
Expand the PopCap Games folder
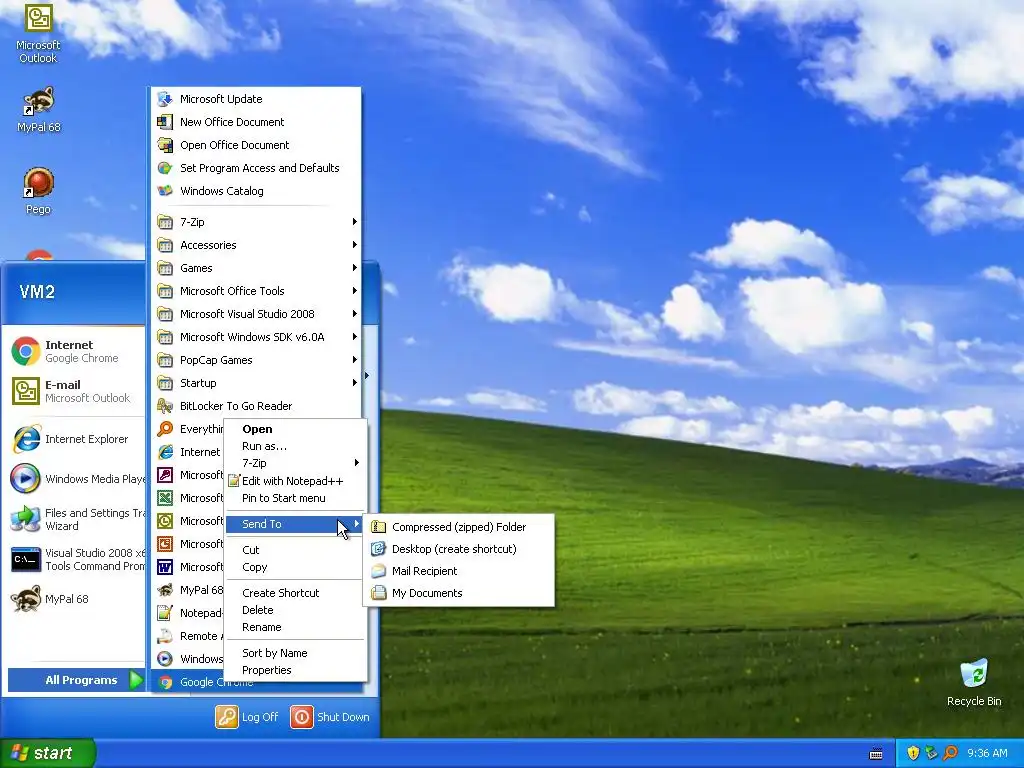257,360
